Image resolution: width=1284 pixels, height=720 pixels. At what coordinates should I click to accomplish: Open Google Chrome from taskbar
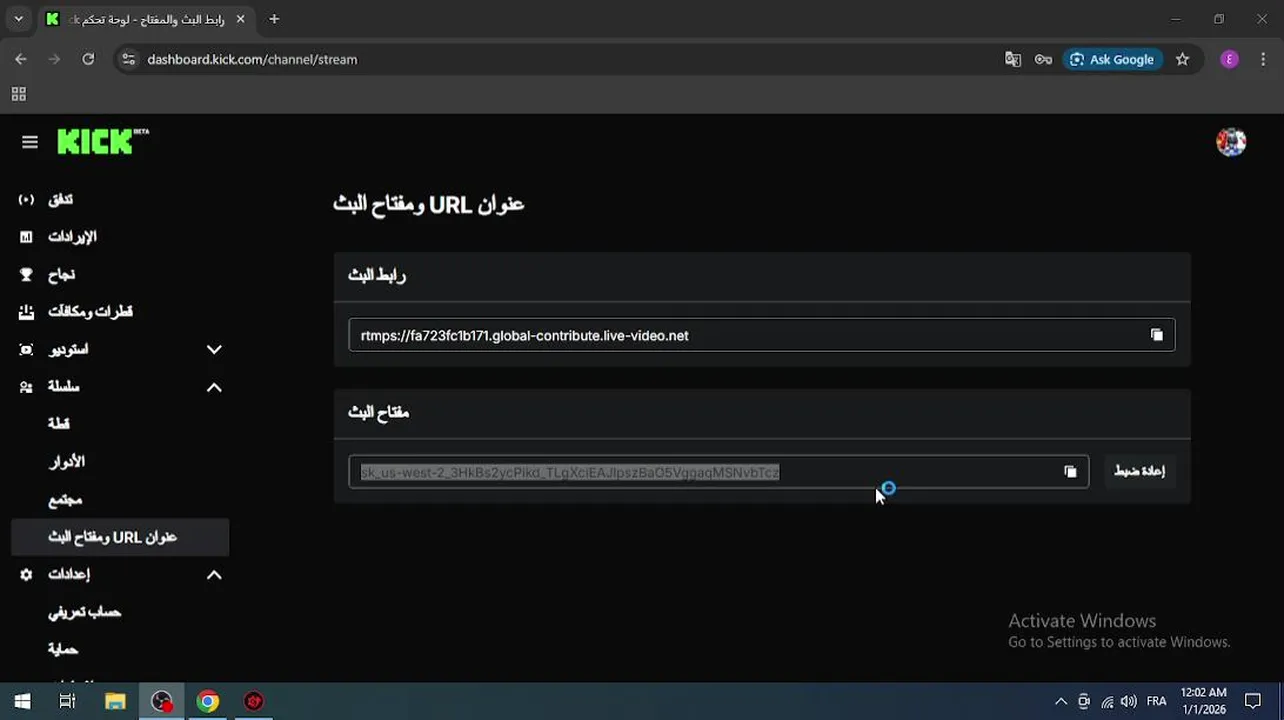pyautogui.click(x=208, y=701)
